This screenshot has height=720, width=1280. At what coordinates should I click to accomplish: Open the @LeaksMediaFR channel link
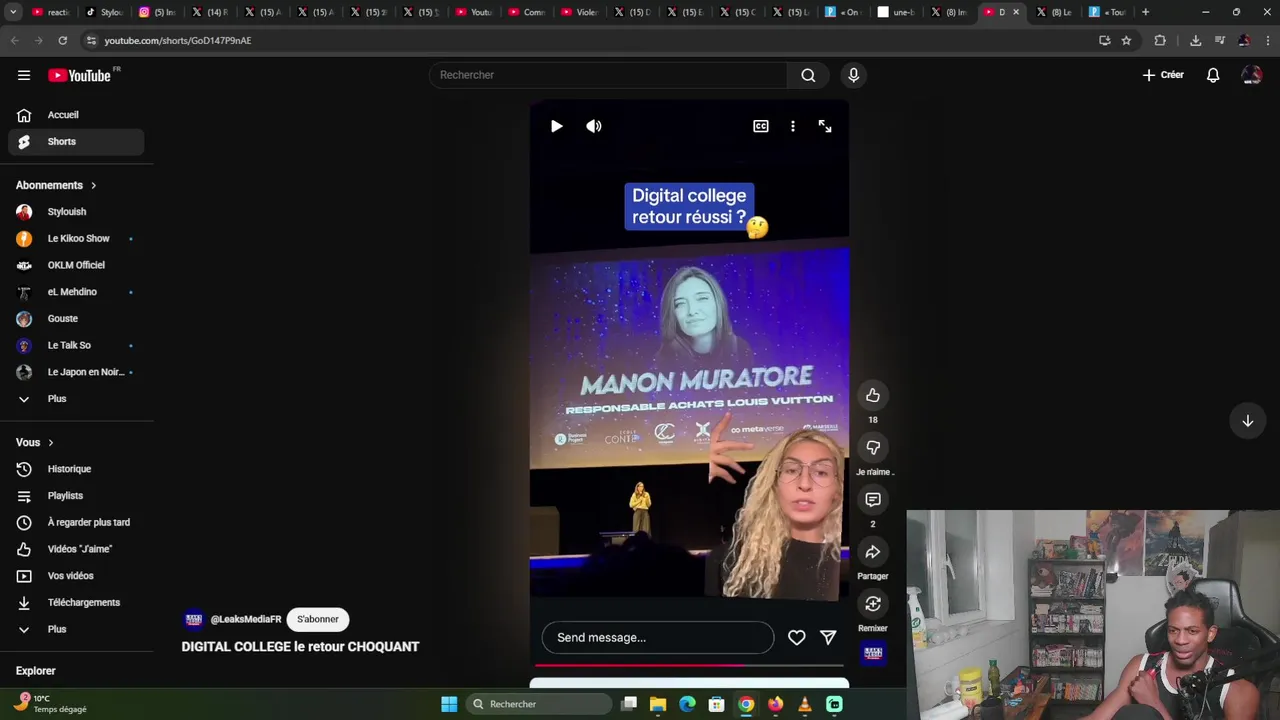coord(246,620)
